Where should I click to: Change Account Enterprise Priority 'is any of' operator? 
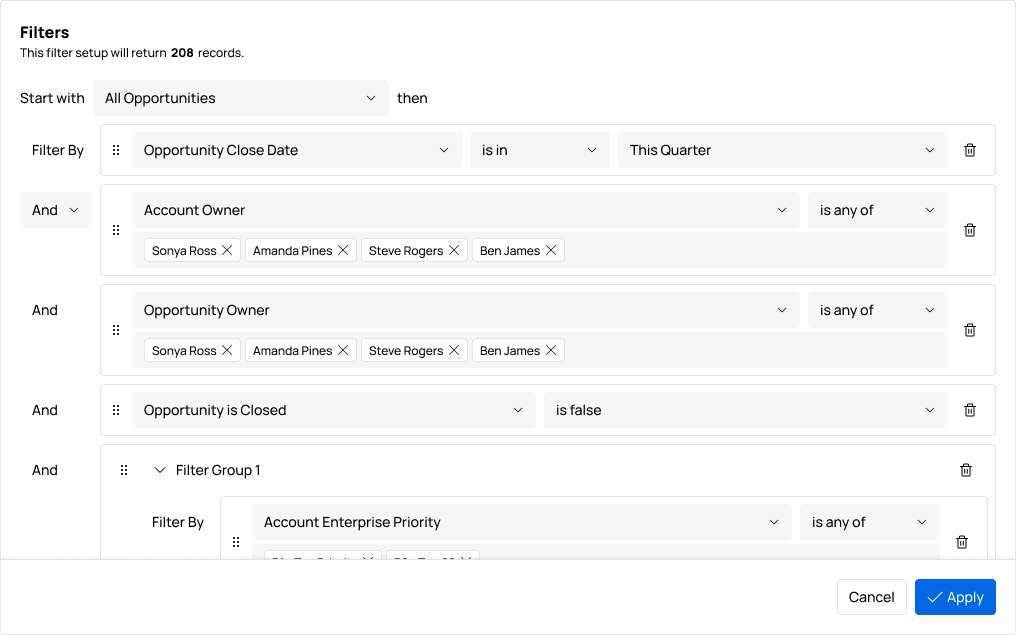(x=870, y=522)
